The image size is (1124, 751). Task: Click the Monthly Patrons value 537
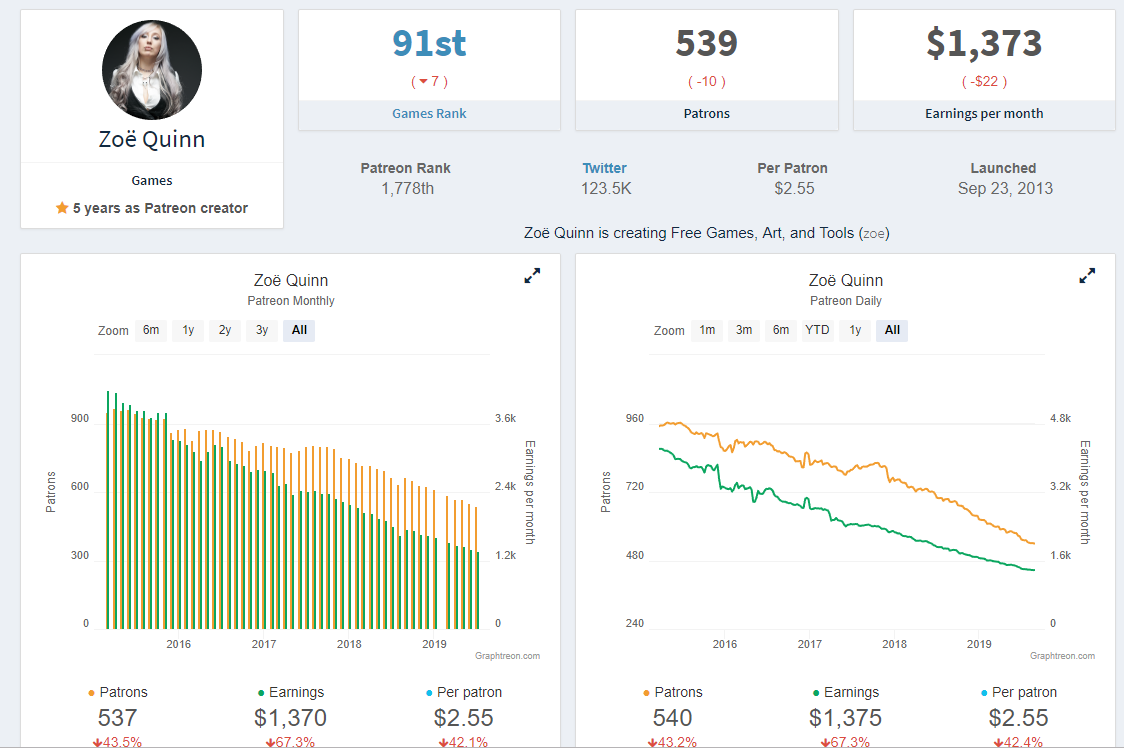[x=118, y=718]
